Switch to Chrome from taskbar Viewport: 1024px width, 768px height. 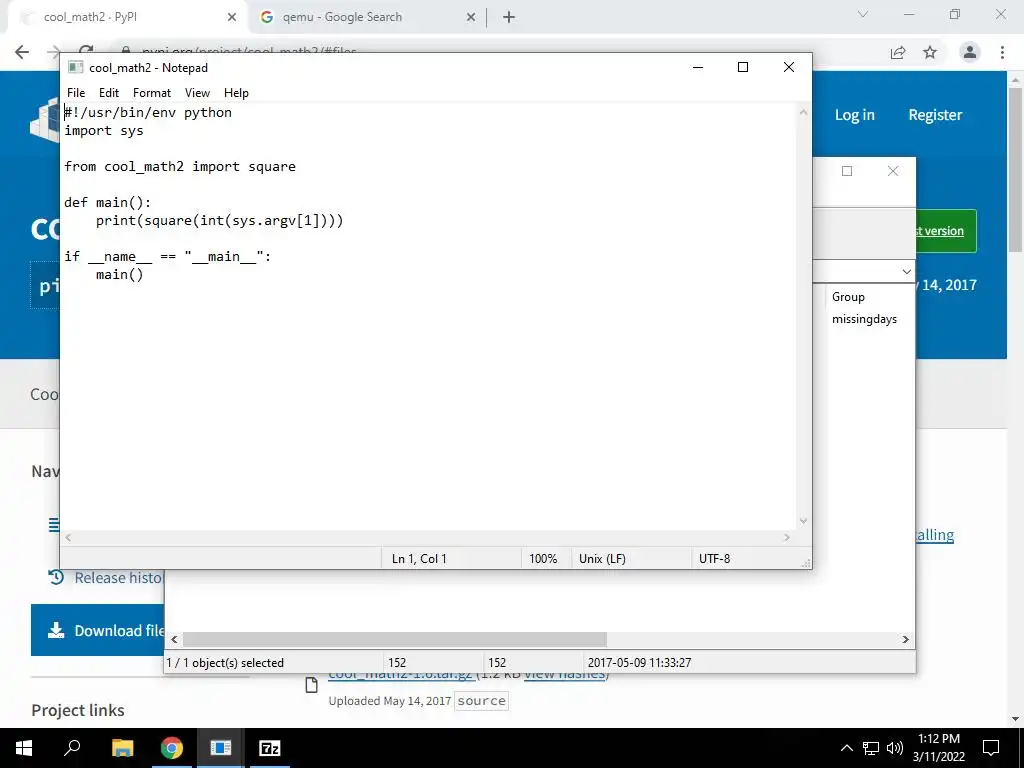click(172, 748)
